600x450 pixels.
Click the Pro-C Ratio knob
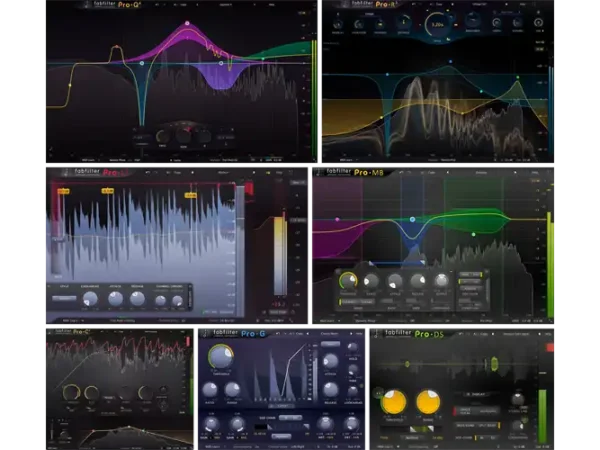91,393
